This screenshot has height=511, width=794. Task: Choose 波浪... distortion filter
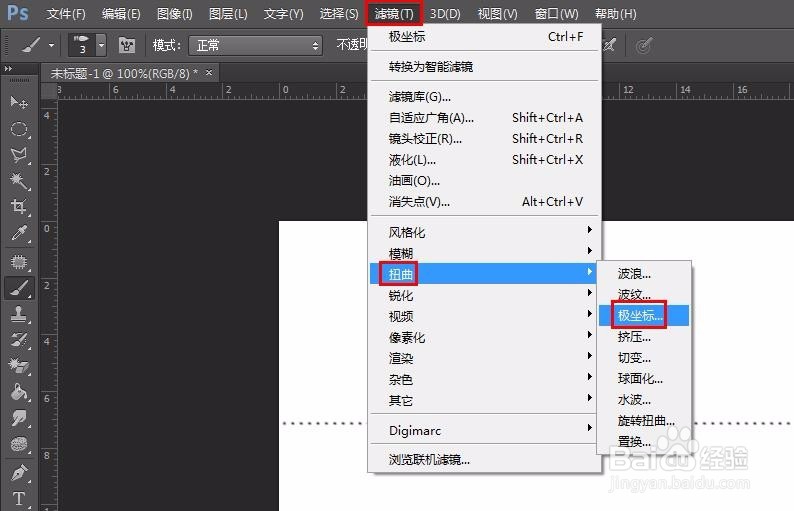pyautogui.click(x=644, y=274)
